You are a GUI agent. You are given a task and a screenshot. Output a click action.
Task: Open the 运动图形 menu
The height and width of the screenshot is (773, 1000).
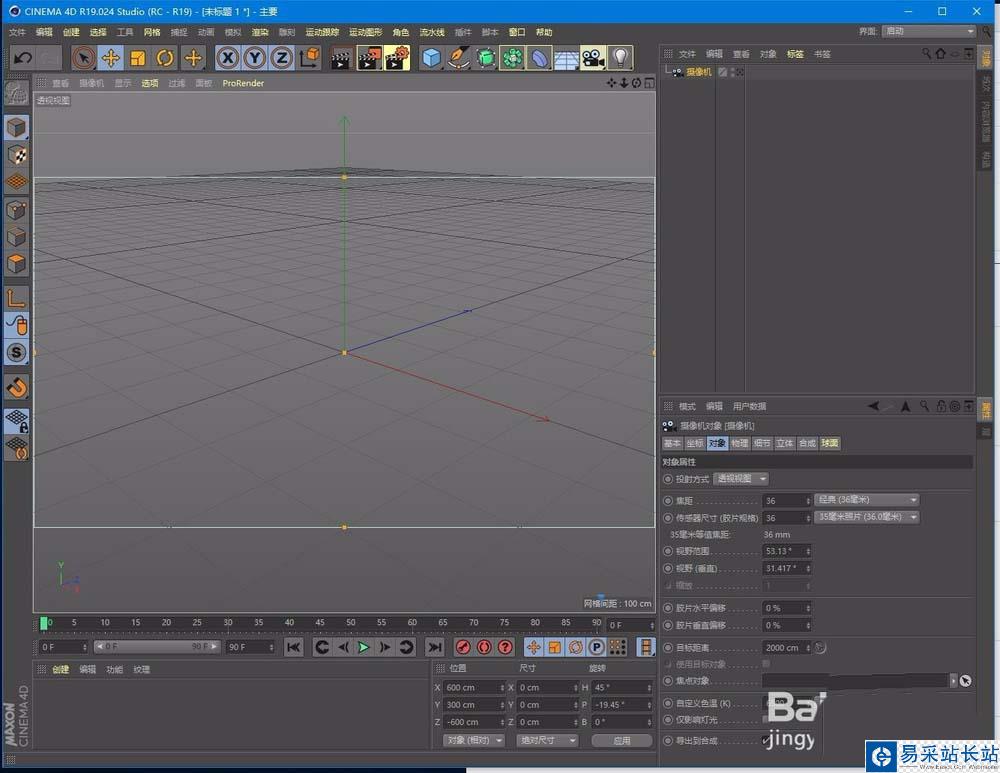click(x=365, y=32)
